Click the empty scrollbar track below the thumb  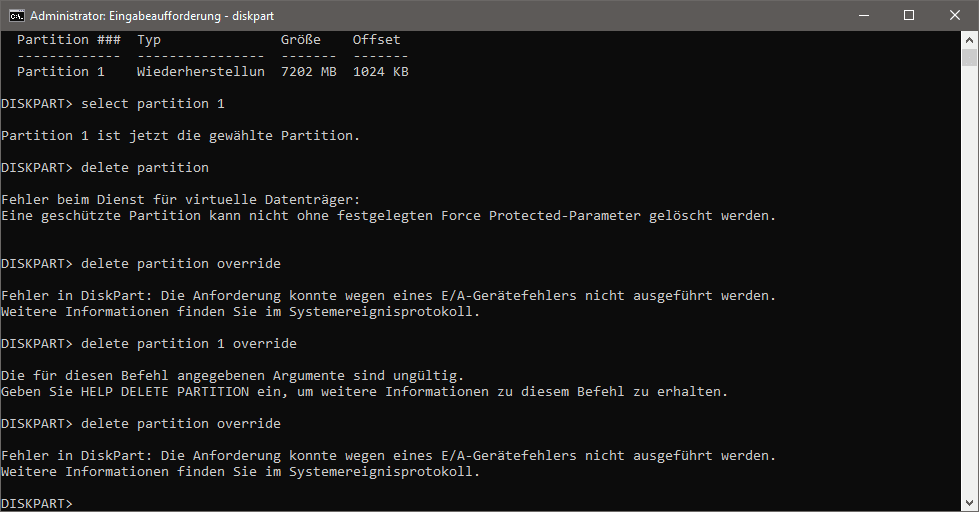[969, 281]
